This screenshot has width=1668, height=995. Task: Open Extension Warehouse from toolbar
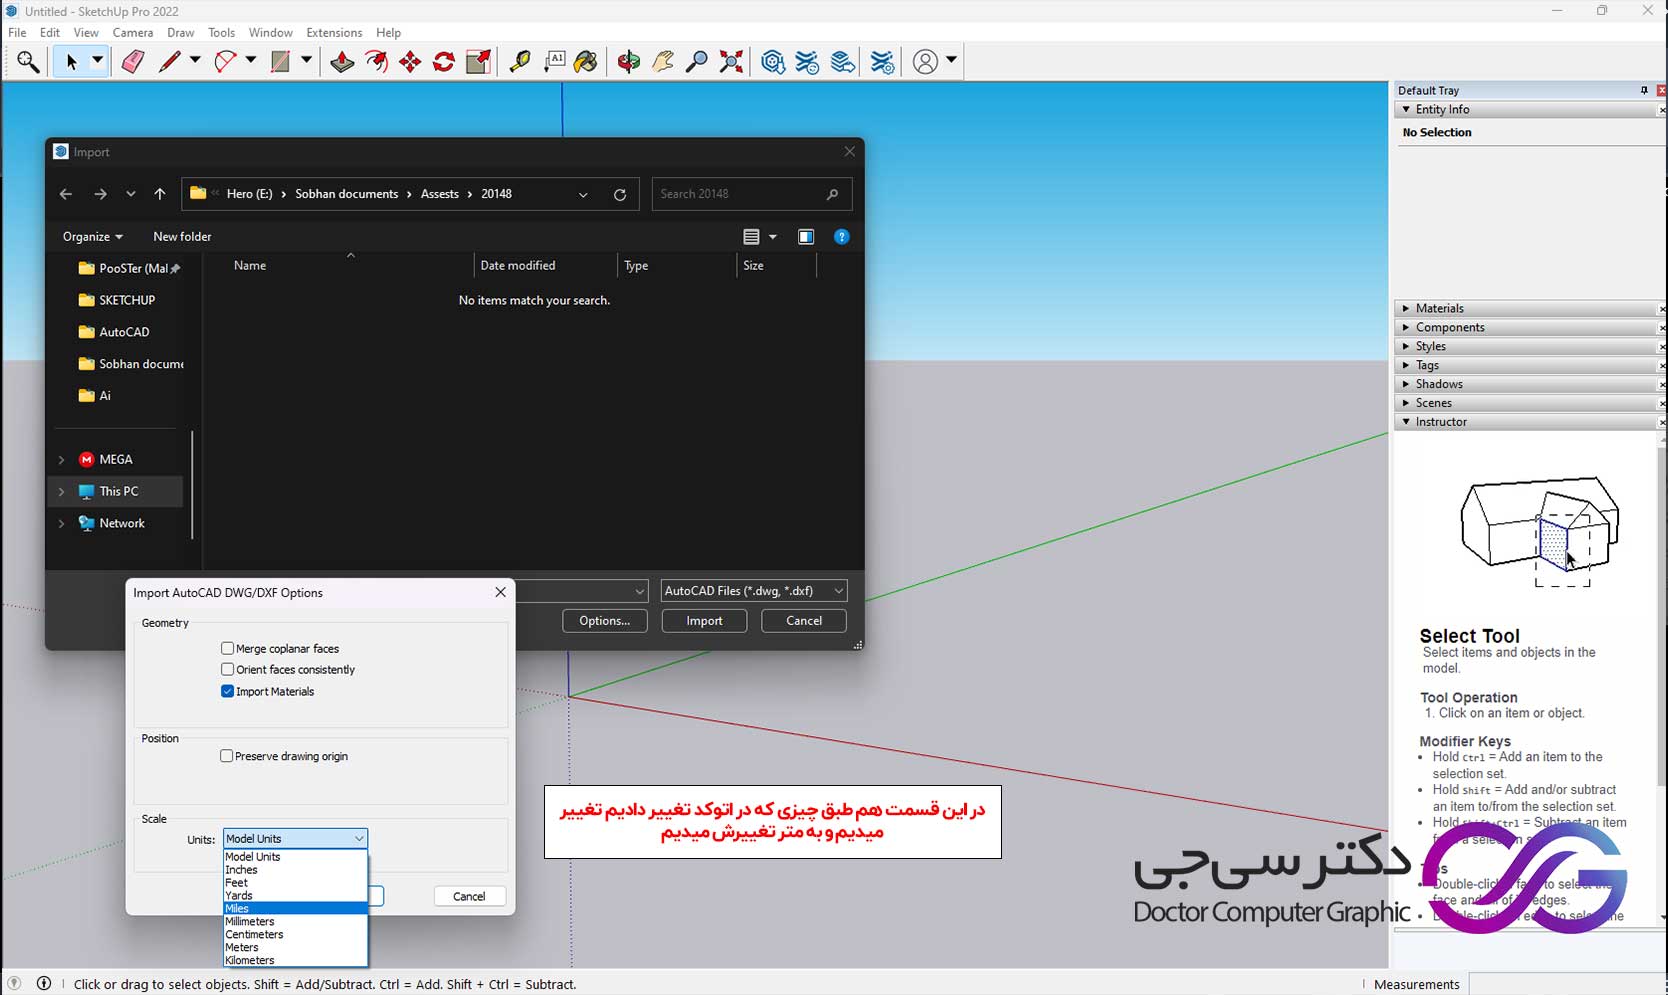pyautogui.click(x=807, y=62)
